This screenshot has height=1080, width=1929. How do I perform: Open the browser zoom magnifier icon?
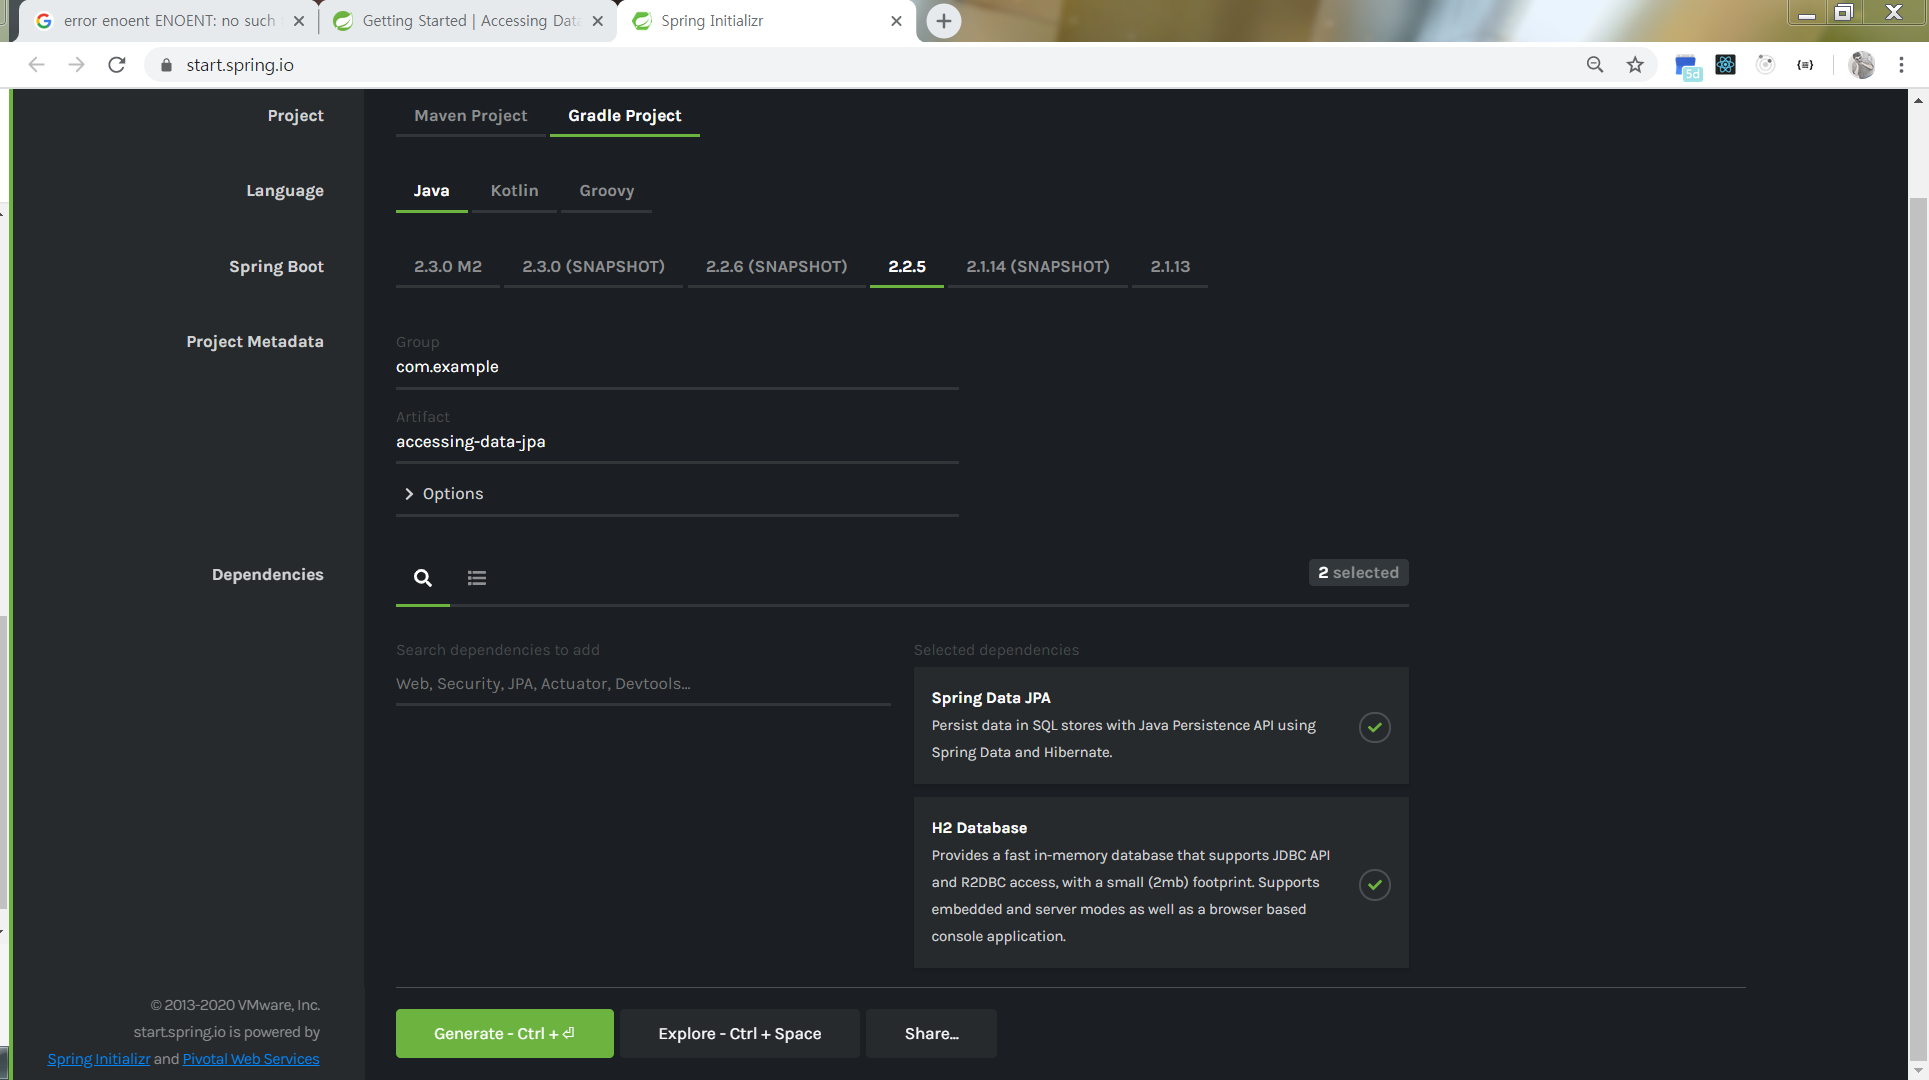[1595, 65]
